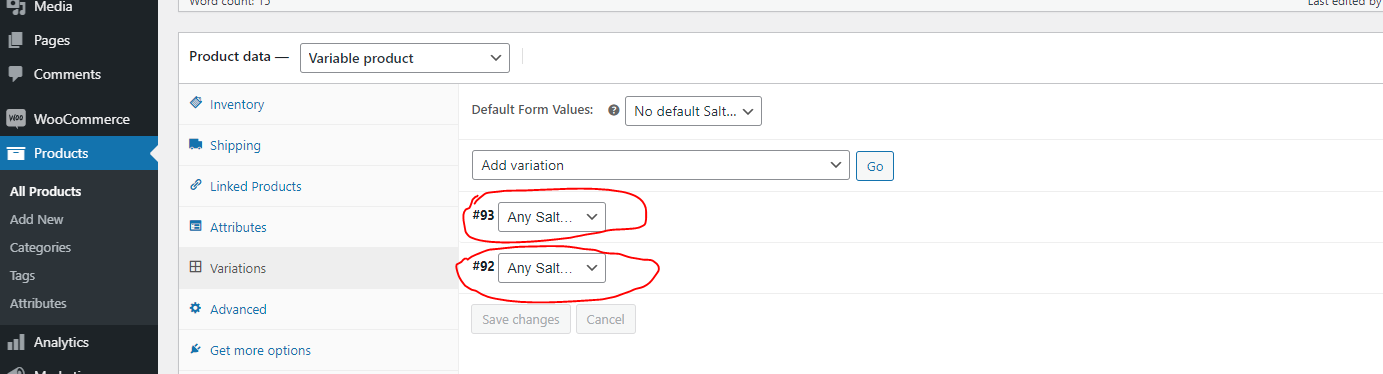
Task: Click the Shipping truck icon
Action: tap(195, 145)
